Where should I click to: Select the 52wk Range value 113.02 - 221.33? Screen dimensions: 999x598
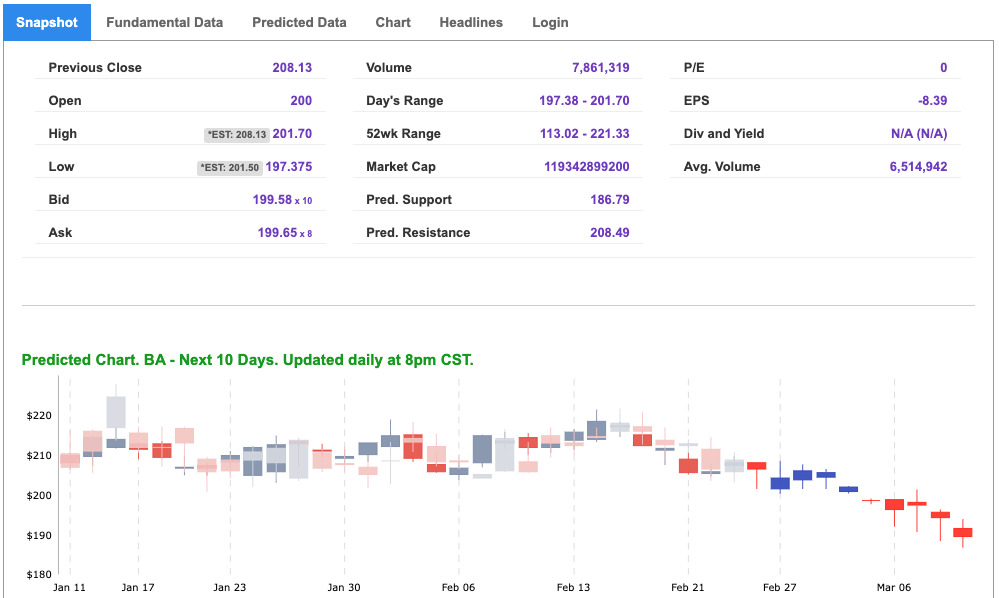coord(584,134)
